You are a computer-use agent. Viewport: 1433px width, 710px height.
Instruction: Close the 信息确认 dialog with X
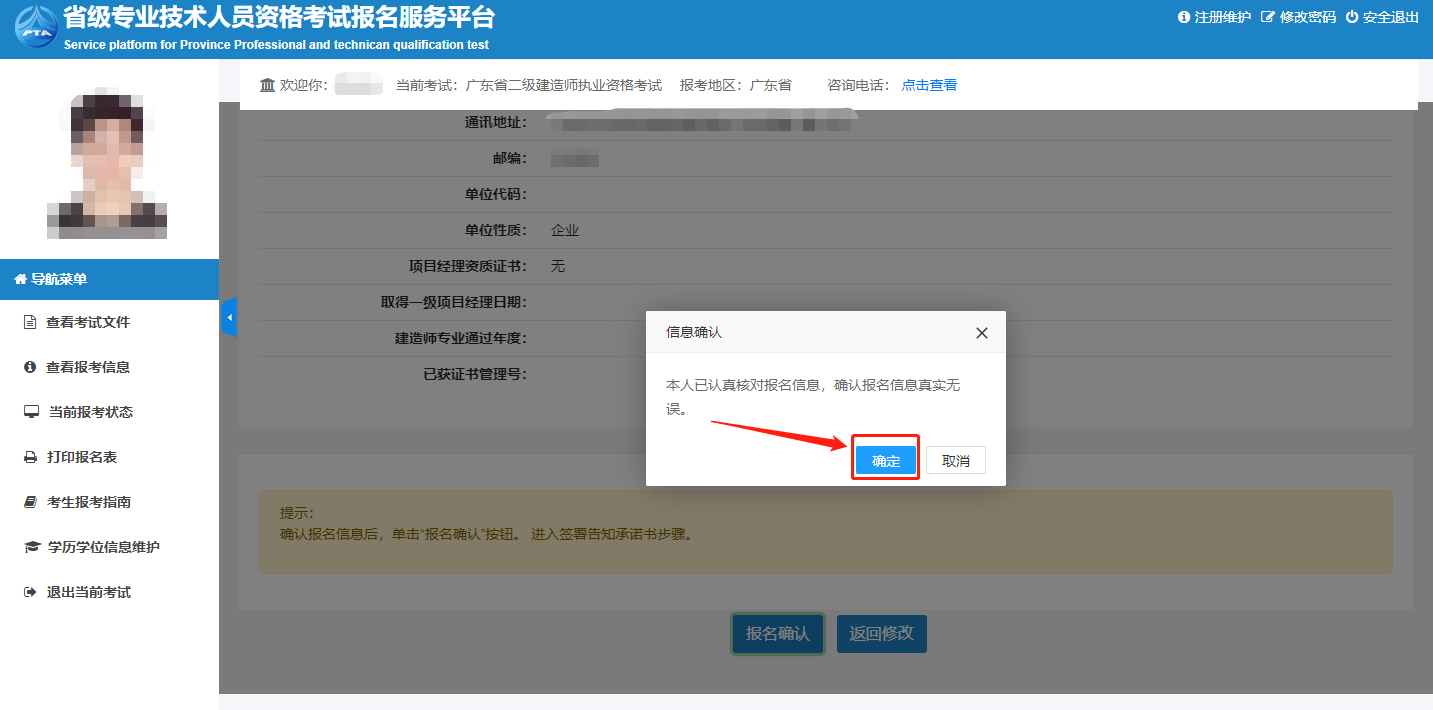pyautogui.click(x=981, y=333)
